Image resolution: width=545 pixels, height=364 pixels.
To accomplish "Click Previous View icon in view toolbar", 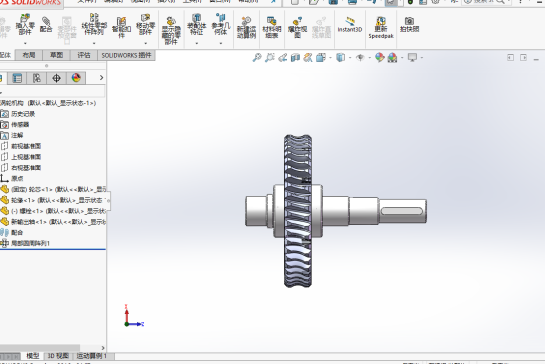I will point(283,57).
